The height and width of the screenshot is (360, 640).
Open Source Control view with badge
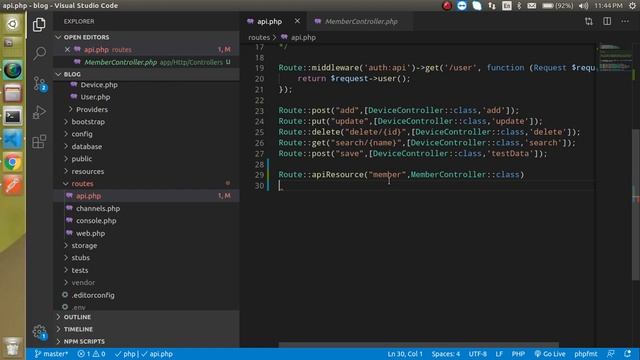tap(40, 83)
